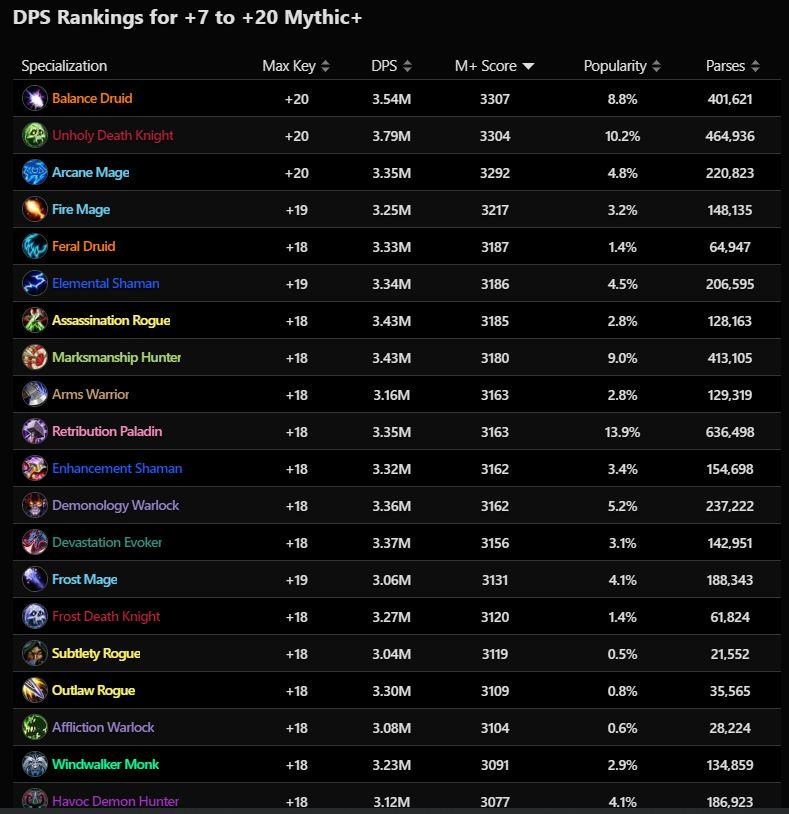This screenshot has height=814, width=789.
Task: Open the Devastation Evoker link
Action: coord(107,542)
